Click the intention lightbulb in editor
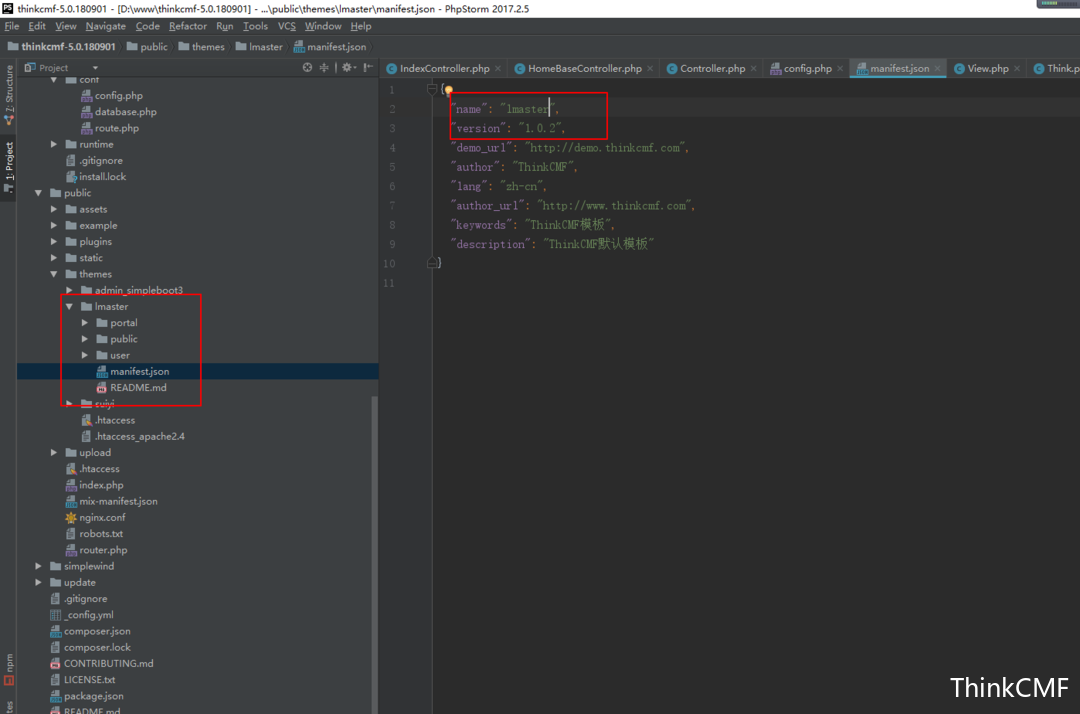This screenshot has height=714, width=1080. coord(448,90)
